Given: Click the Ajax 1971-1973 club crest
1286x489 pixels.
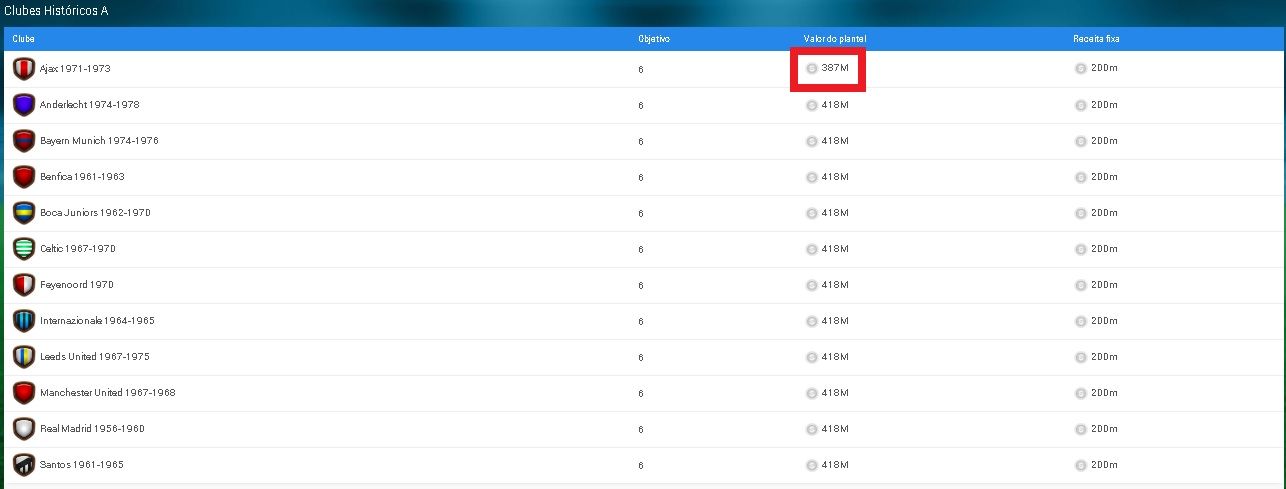Looking at the screenshot, I should 24,69.
